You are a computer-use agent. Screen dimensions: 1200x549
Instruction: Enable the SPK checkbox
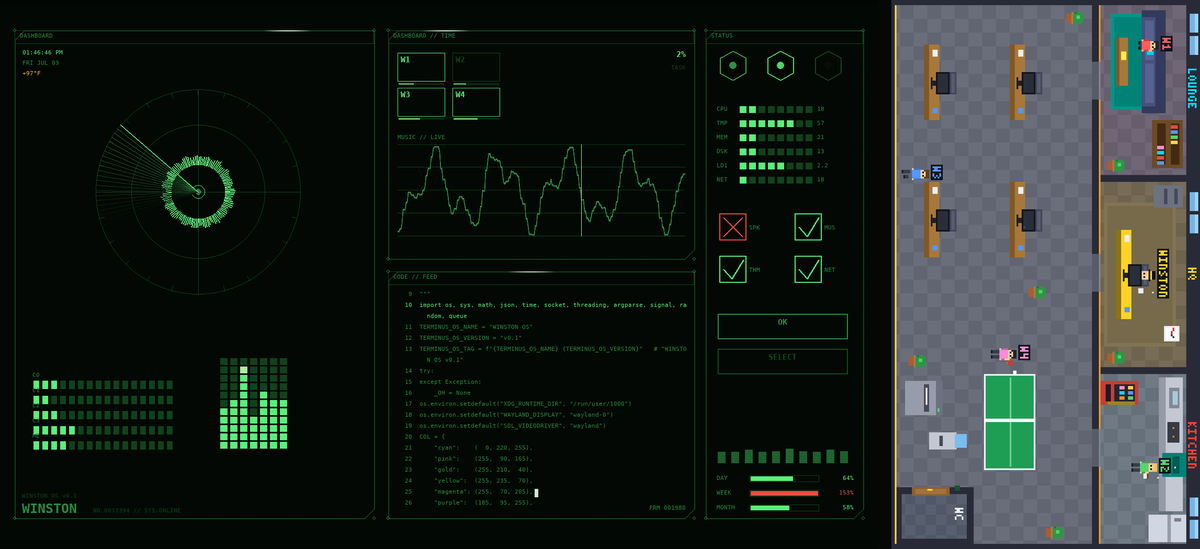pos(733,227)
